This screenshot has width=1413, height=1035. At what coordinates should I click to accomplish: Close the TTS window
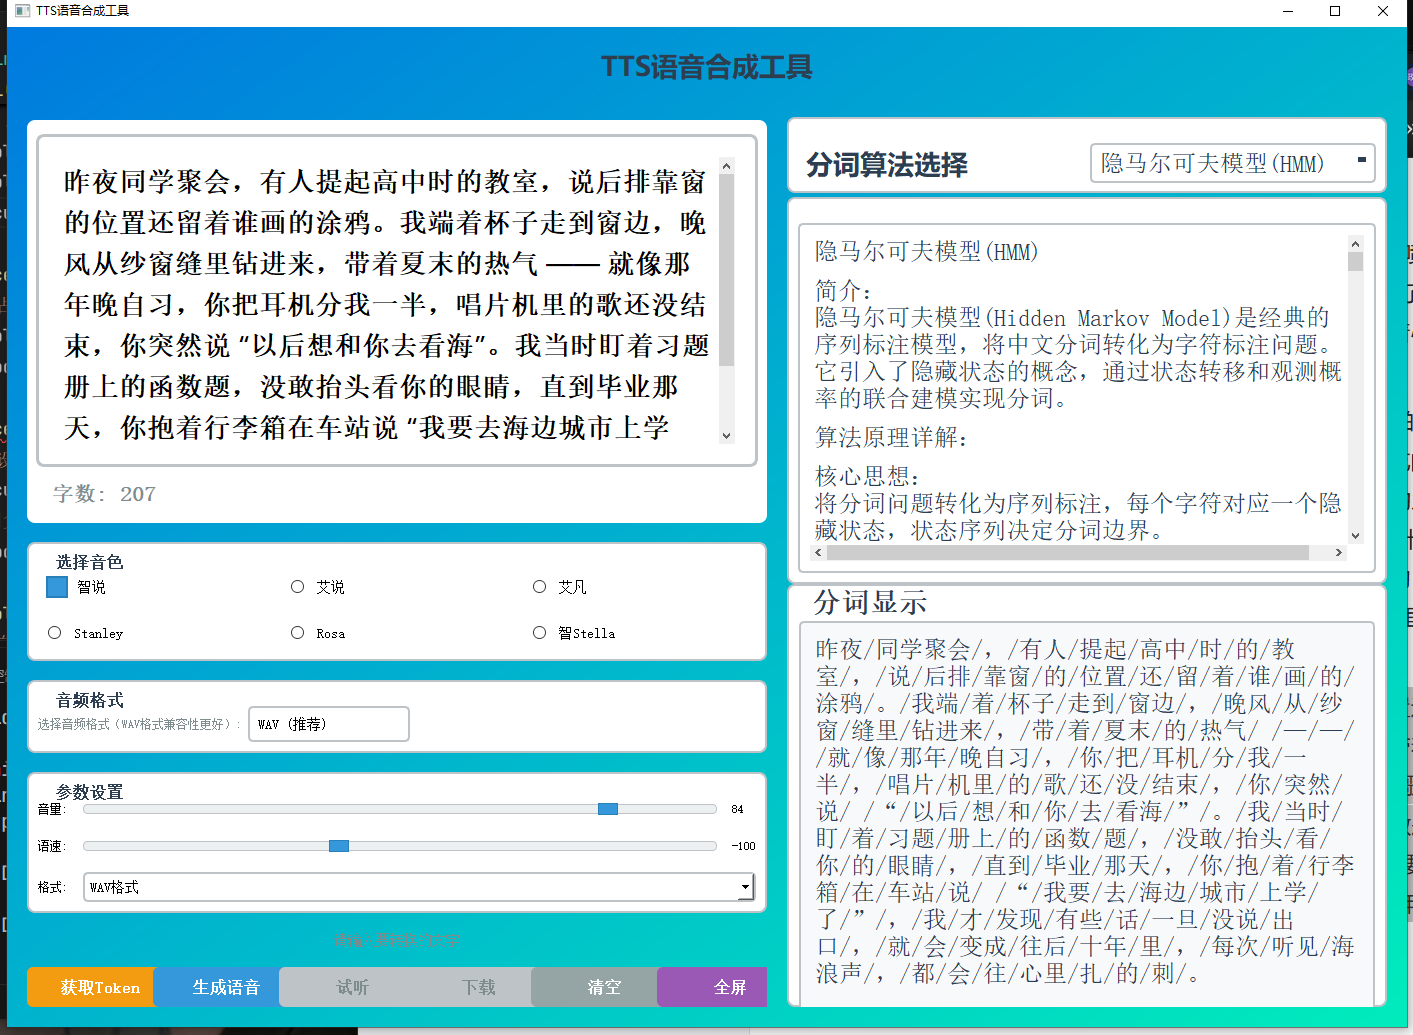[1383, 11]
